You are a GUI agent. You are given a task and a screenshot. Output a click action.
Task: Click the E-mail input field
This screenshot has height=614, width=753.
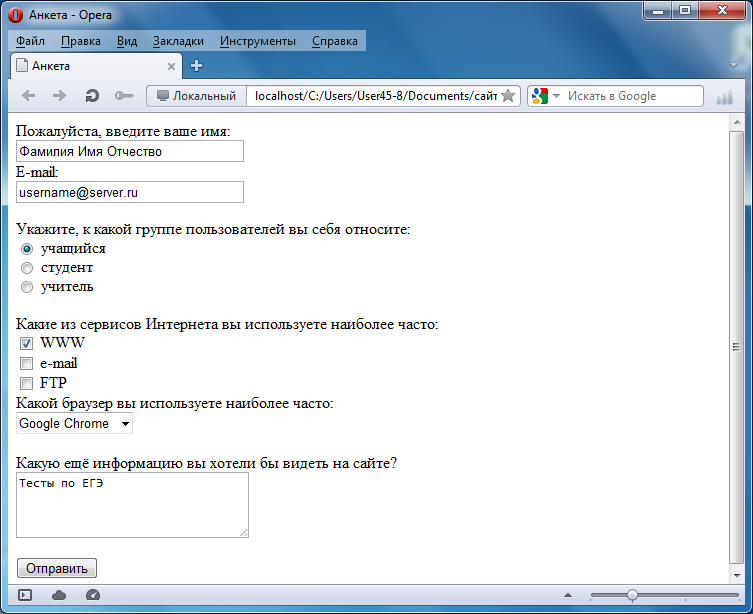[130, 192]
